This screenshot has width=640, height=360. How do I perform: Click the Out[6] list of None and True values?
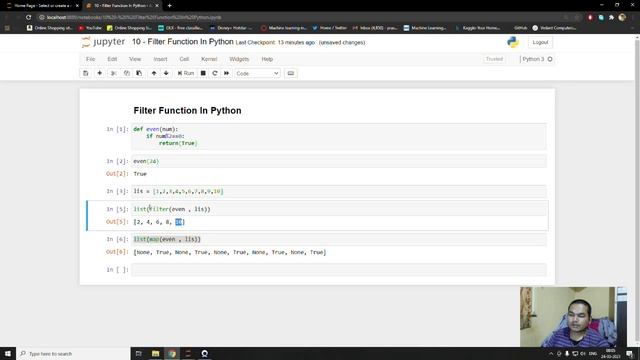point(230,252)
